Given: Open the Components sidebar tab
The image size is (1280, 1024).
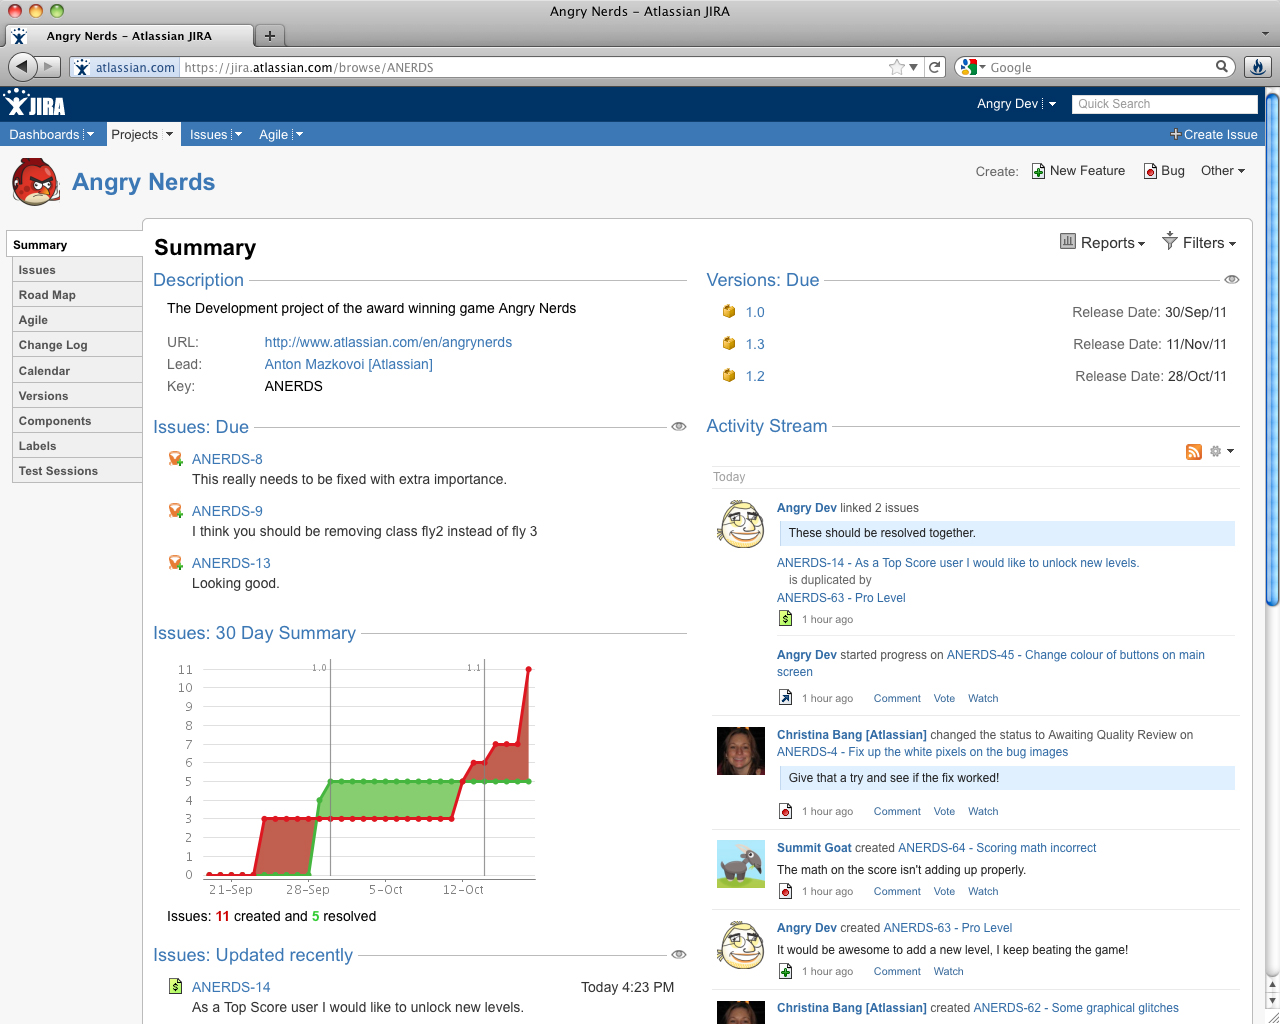Looking at the screenshot, I should pos(77,421).
